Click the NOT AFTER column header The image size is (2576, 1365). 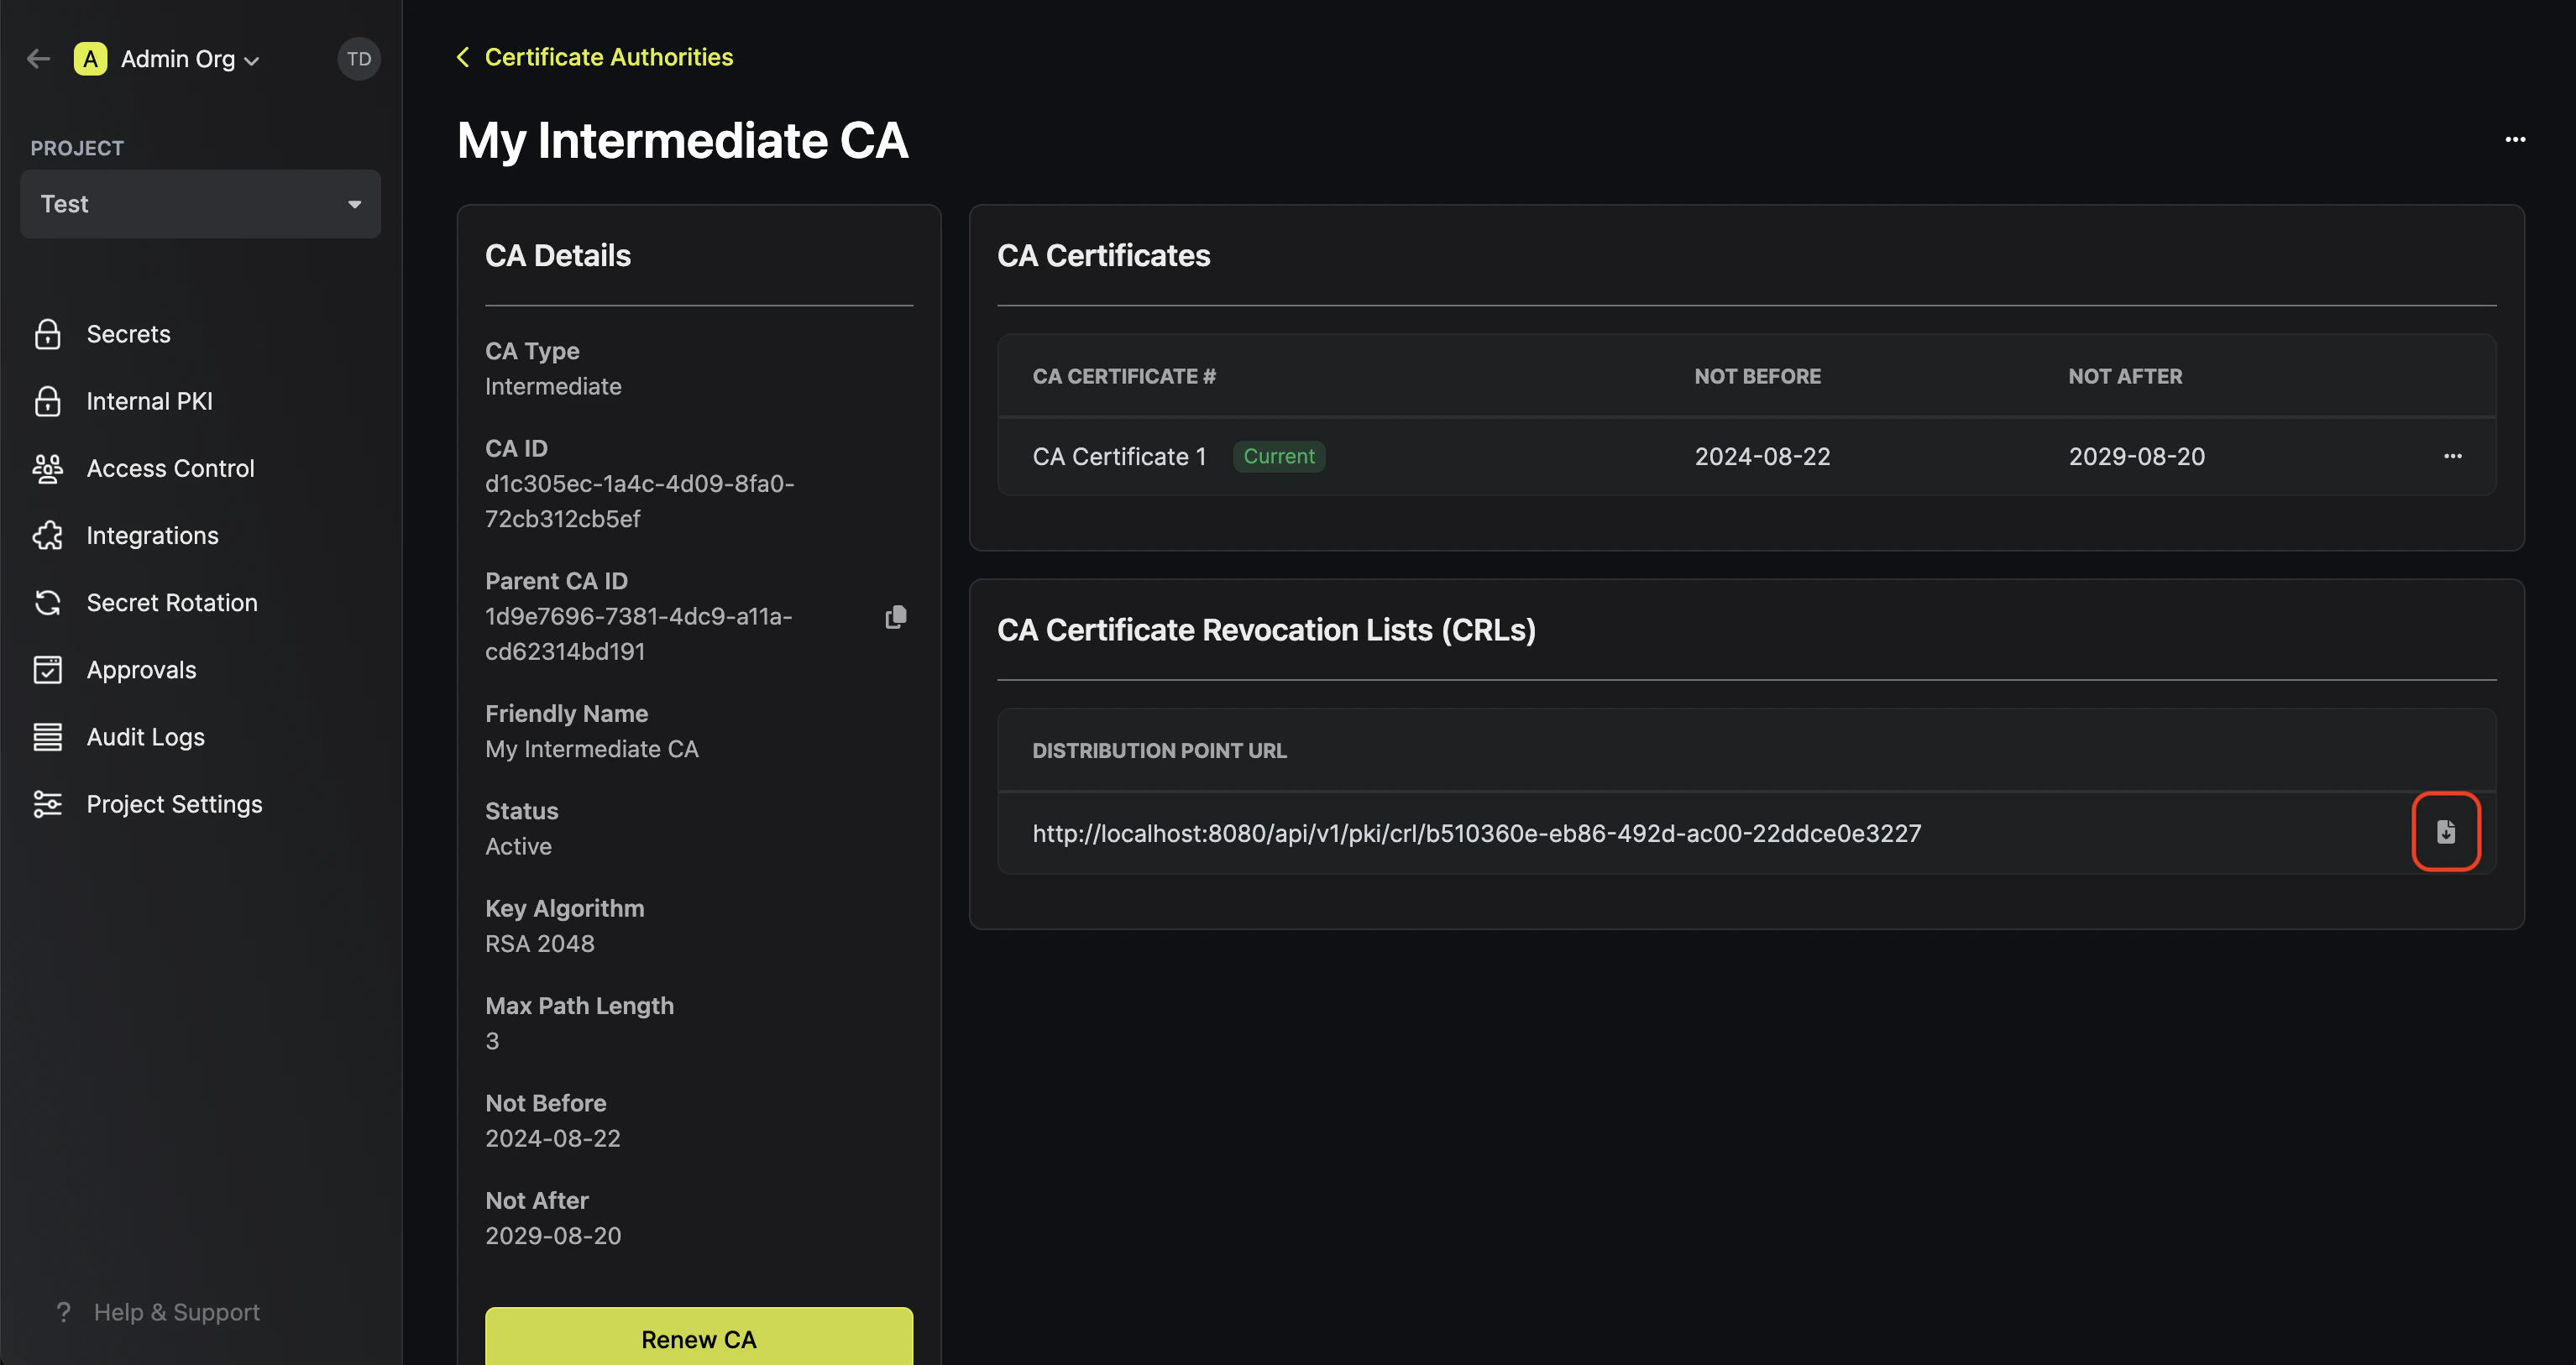click(2125, 376)
